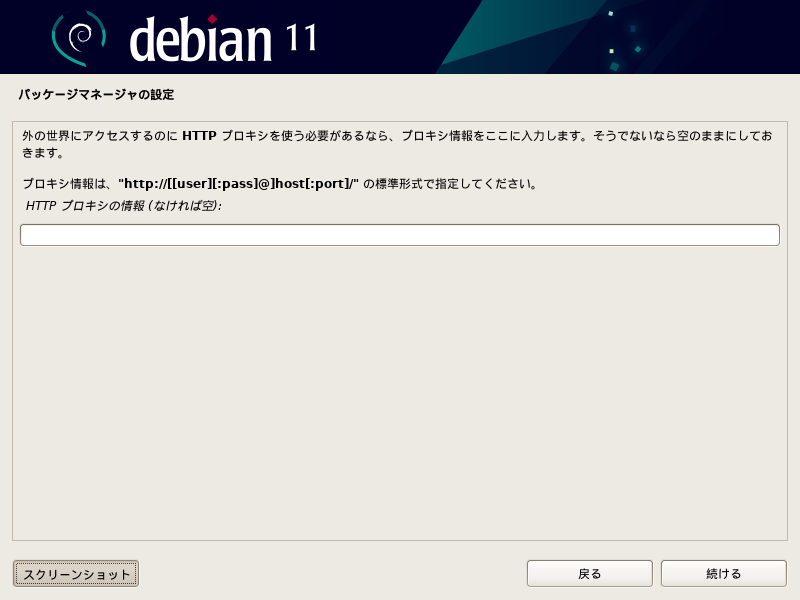Viewport: 800px width, 600px height.
Task: Click the paragraph starting 外の世界にアクセスするのに
Action: pos(397,144)
